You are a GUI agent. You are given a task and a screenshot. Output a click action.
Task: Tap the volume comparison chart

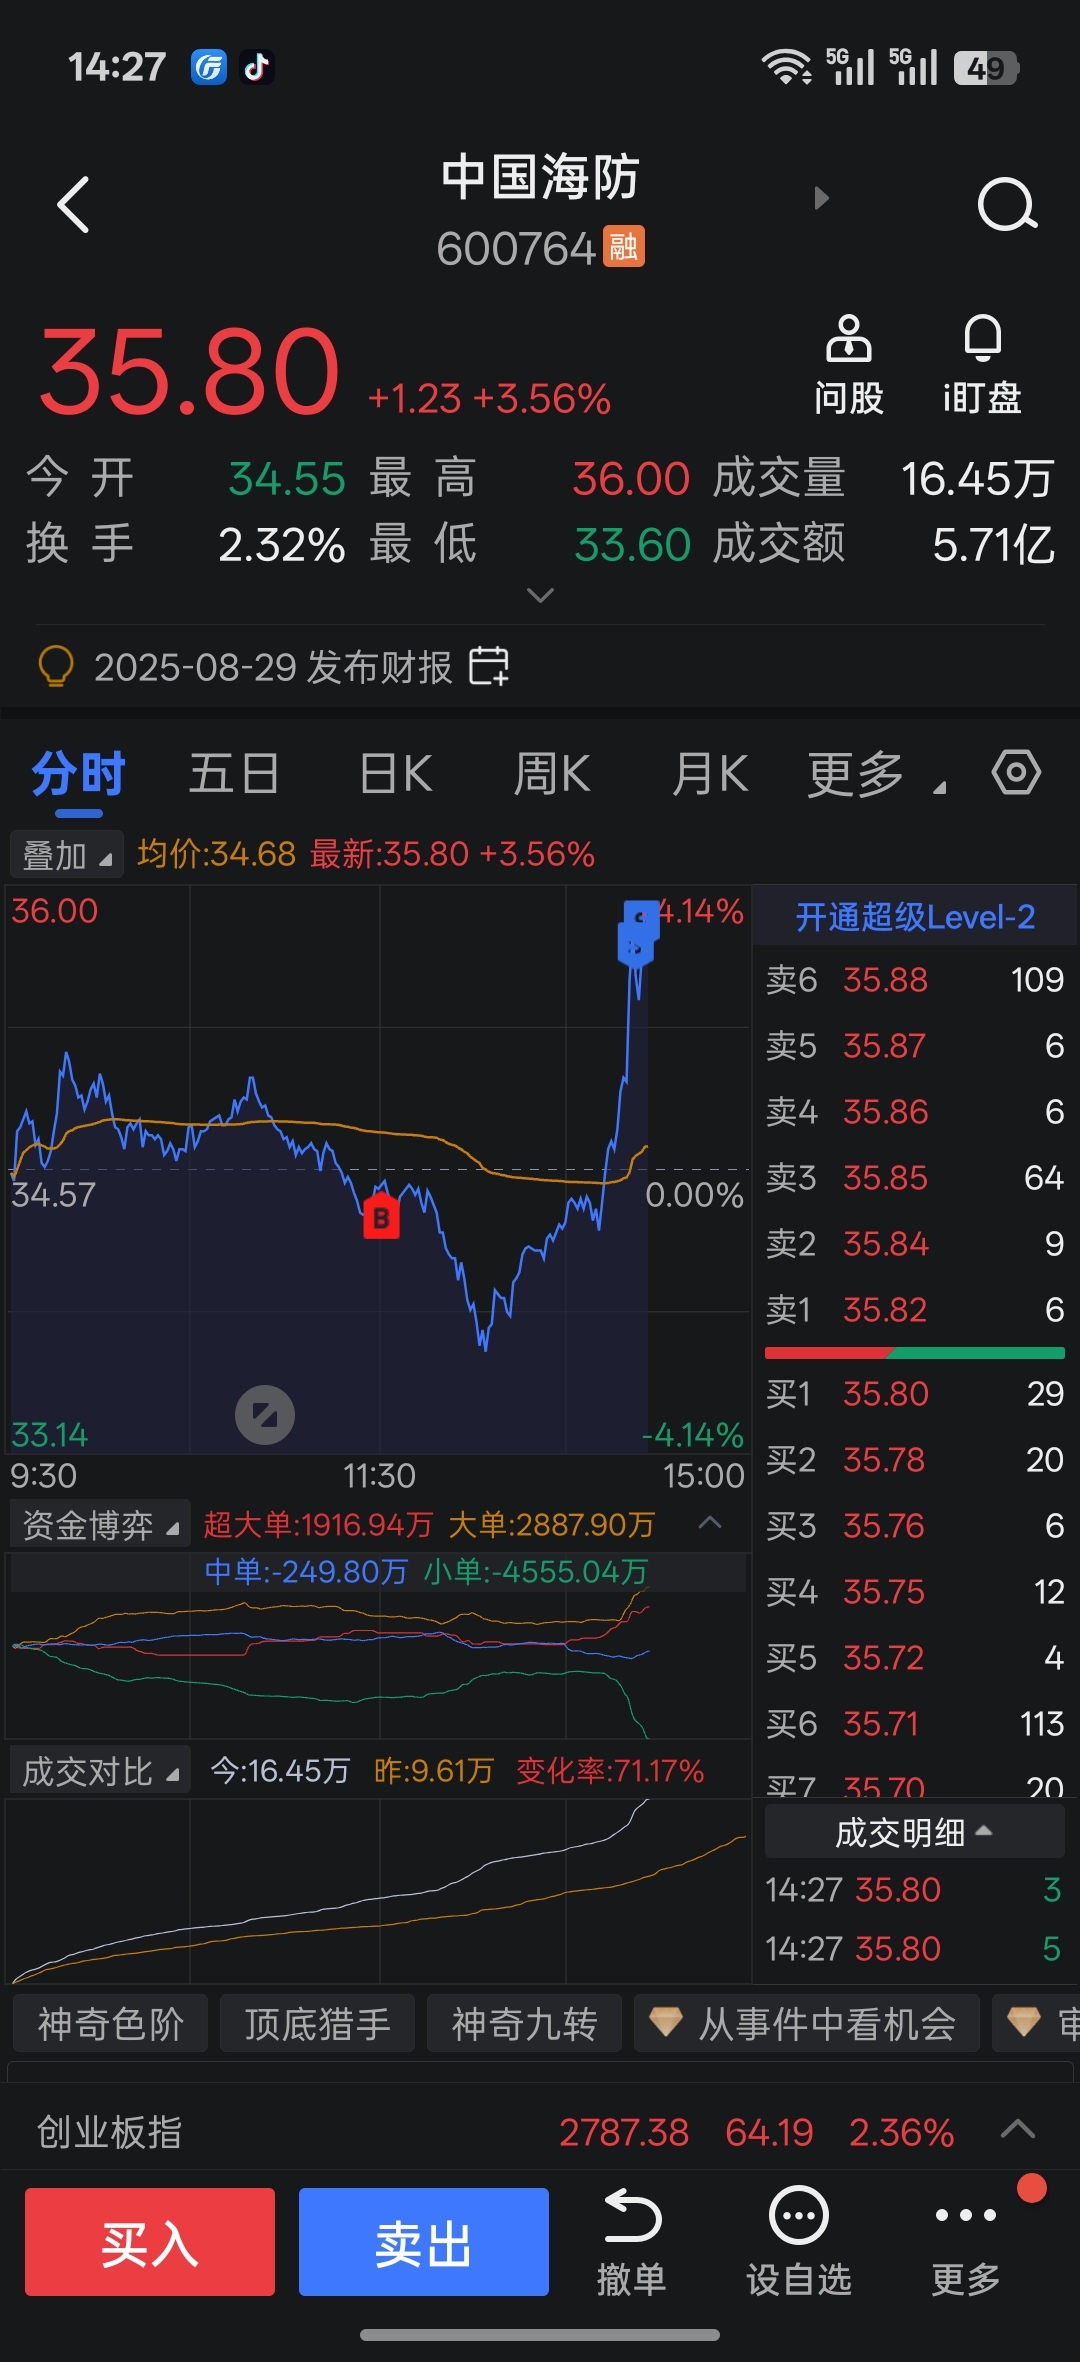378,1890
